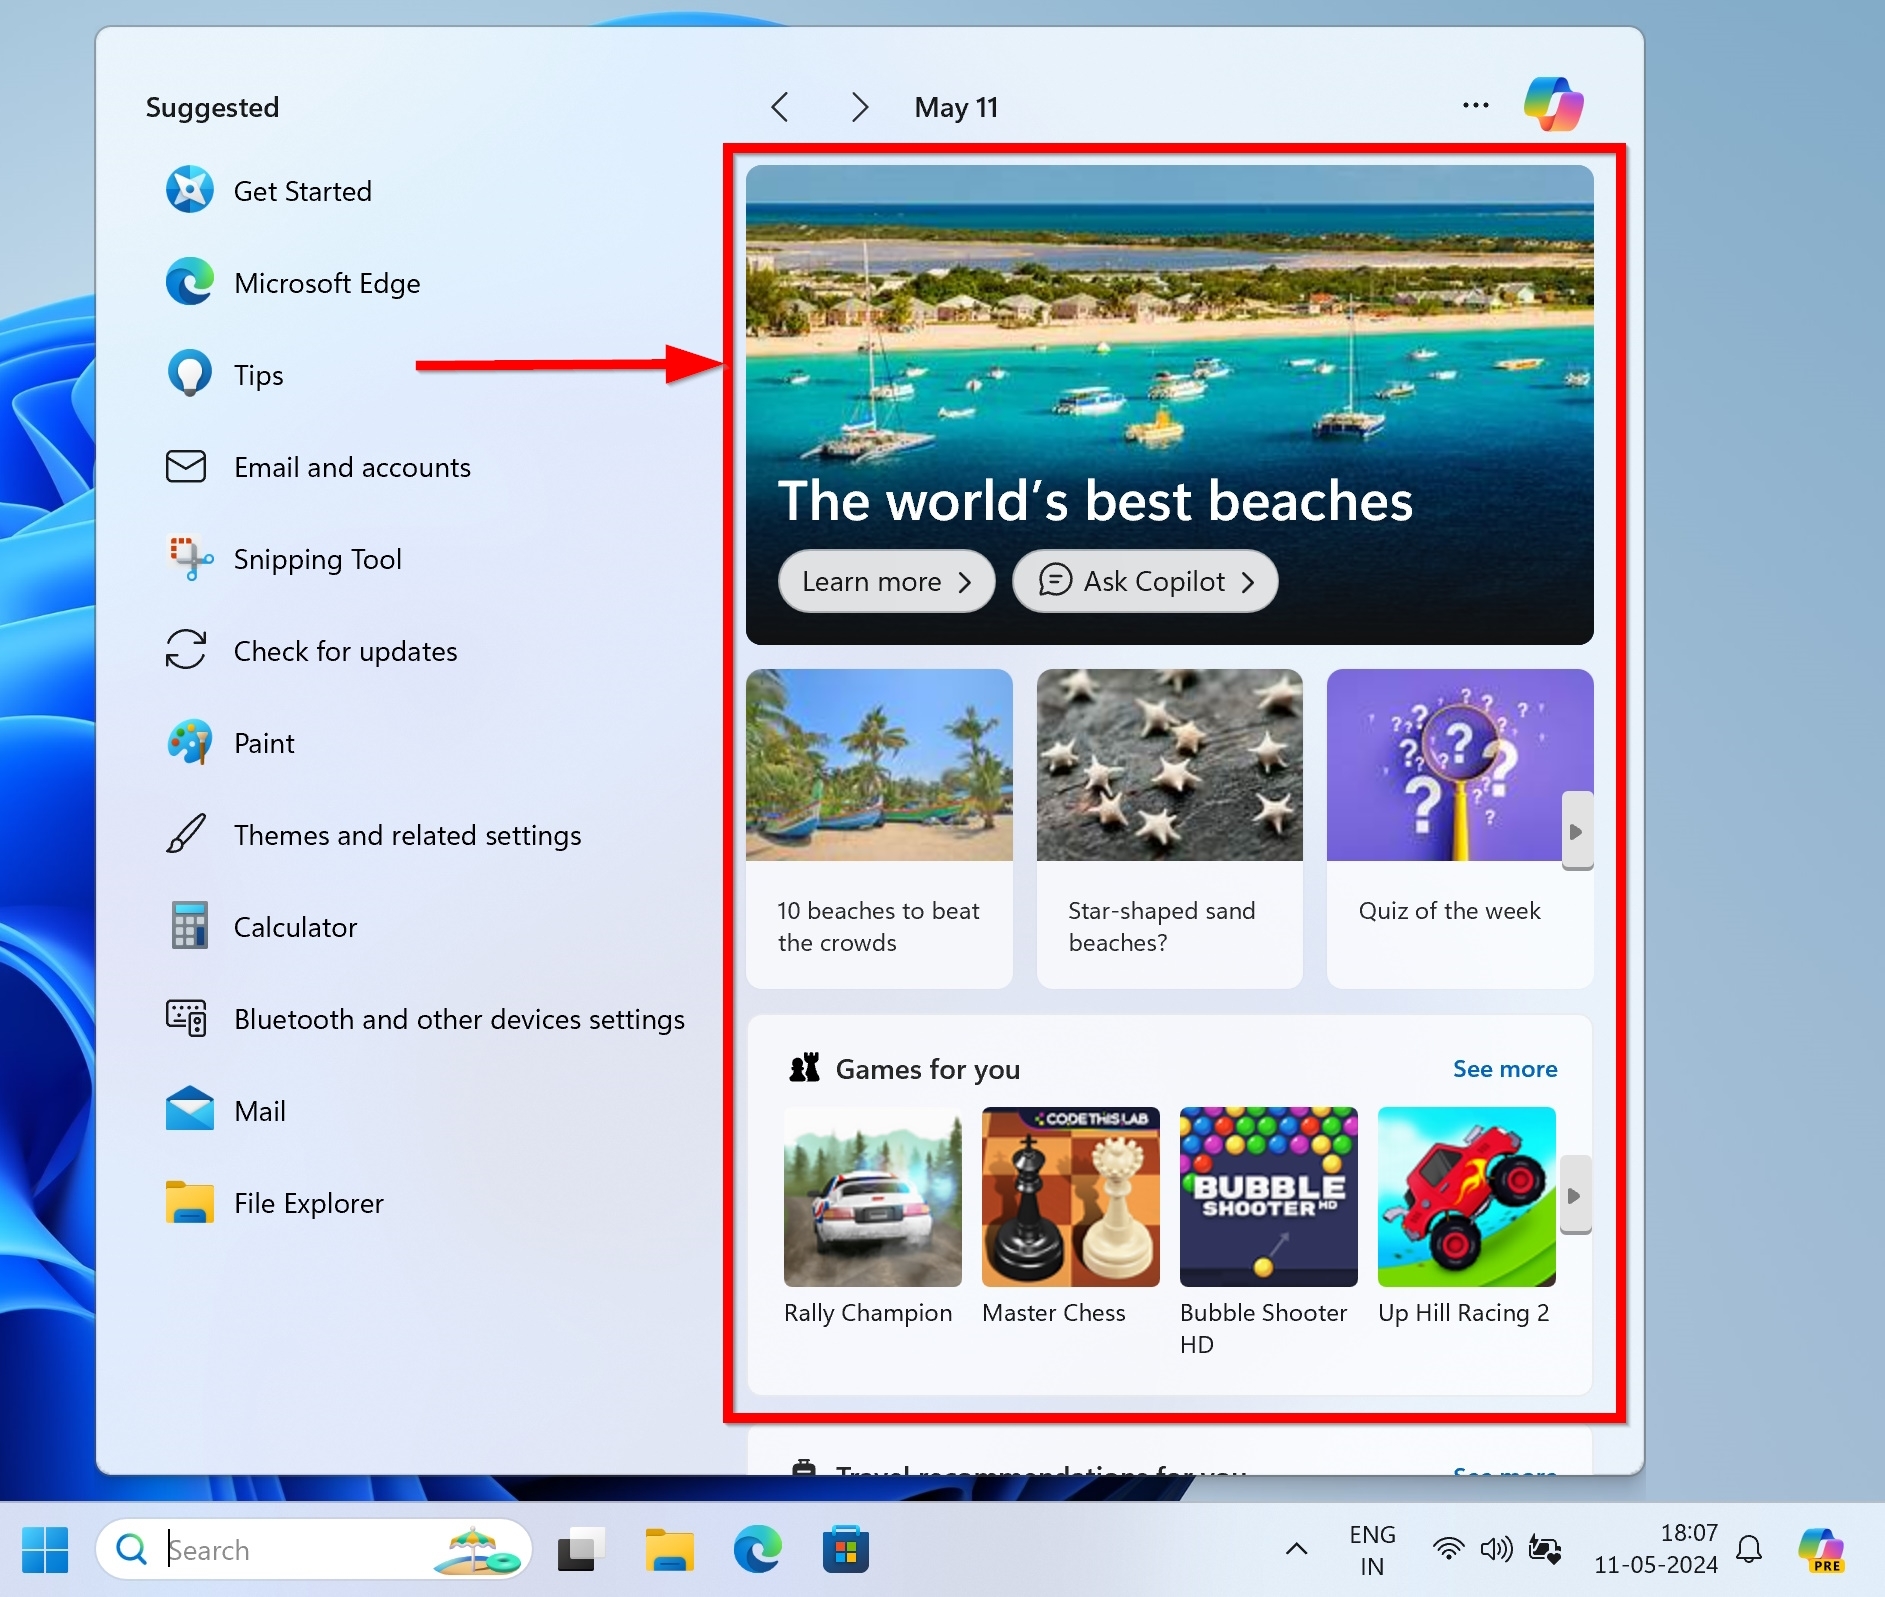The width and height of the screenshot is (1885, 1597).
Task: Go to next day with right chevron
Action: 859,107
